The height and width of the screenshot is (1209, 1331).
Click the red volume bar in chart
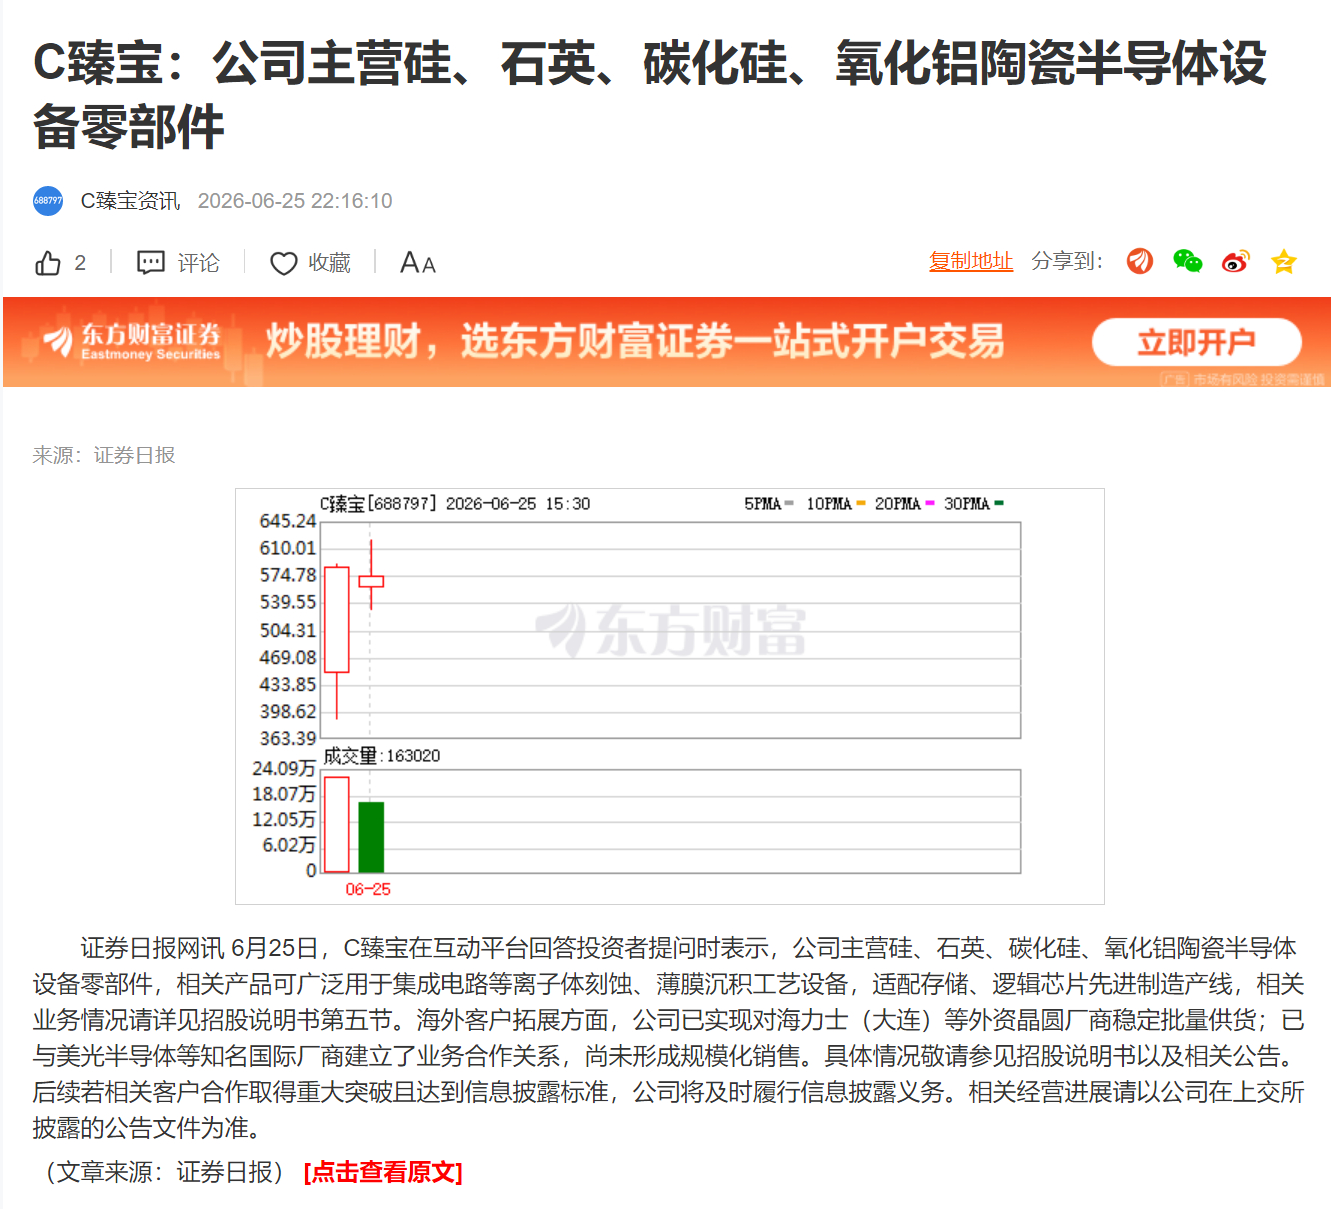[x=337, y=825]
